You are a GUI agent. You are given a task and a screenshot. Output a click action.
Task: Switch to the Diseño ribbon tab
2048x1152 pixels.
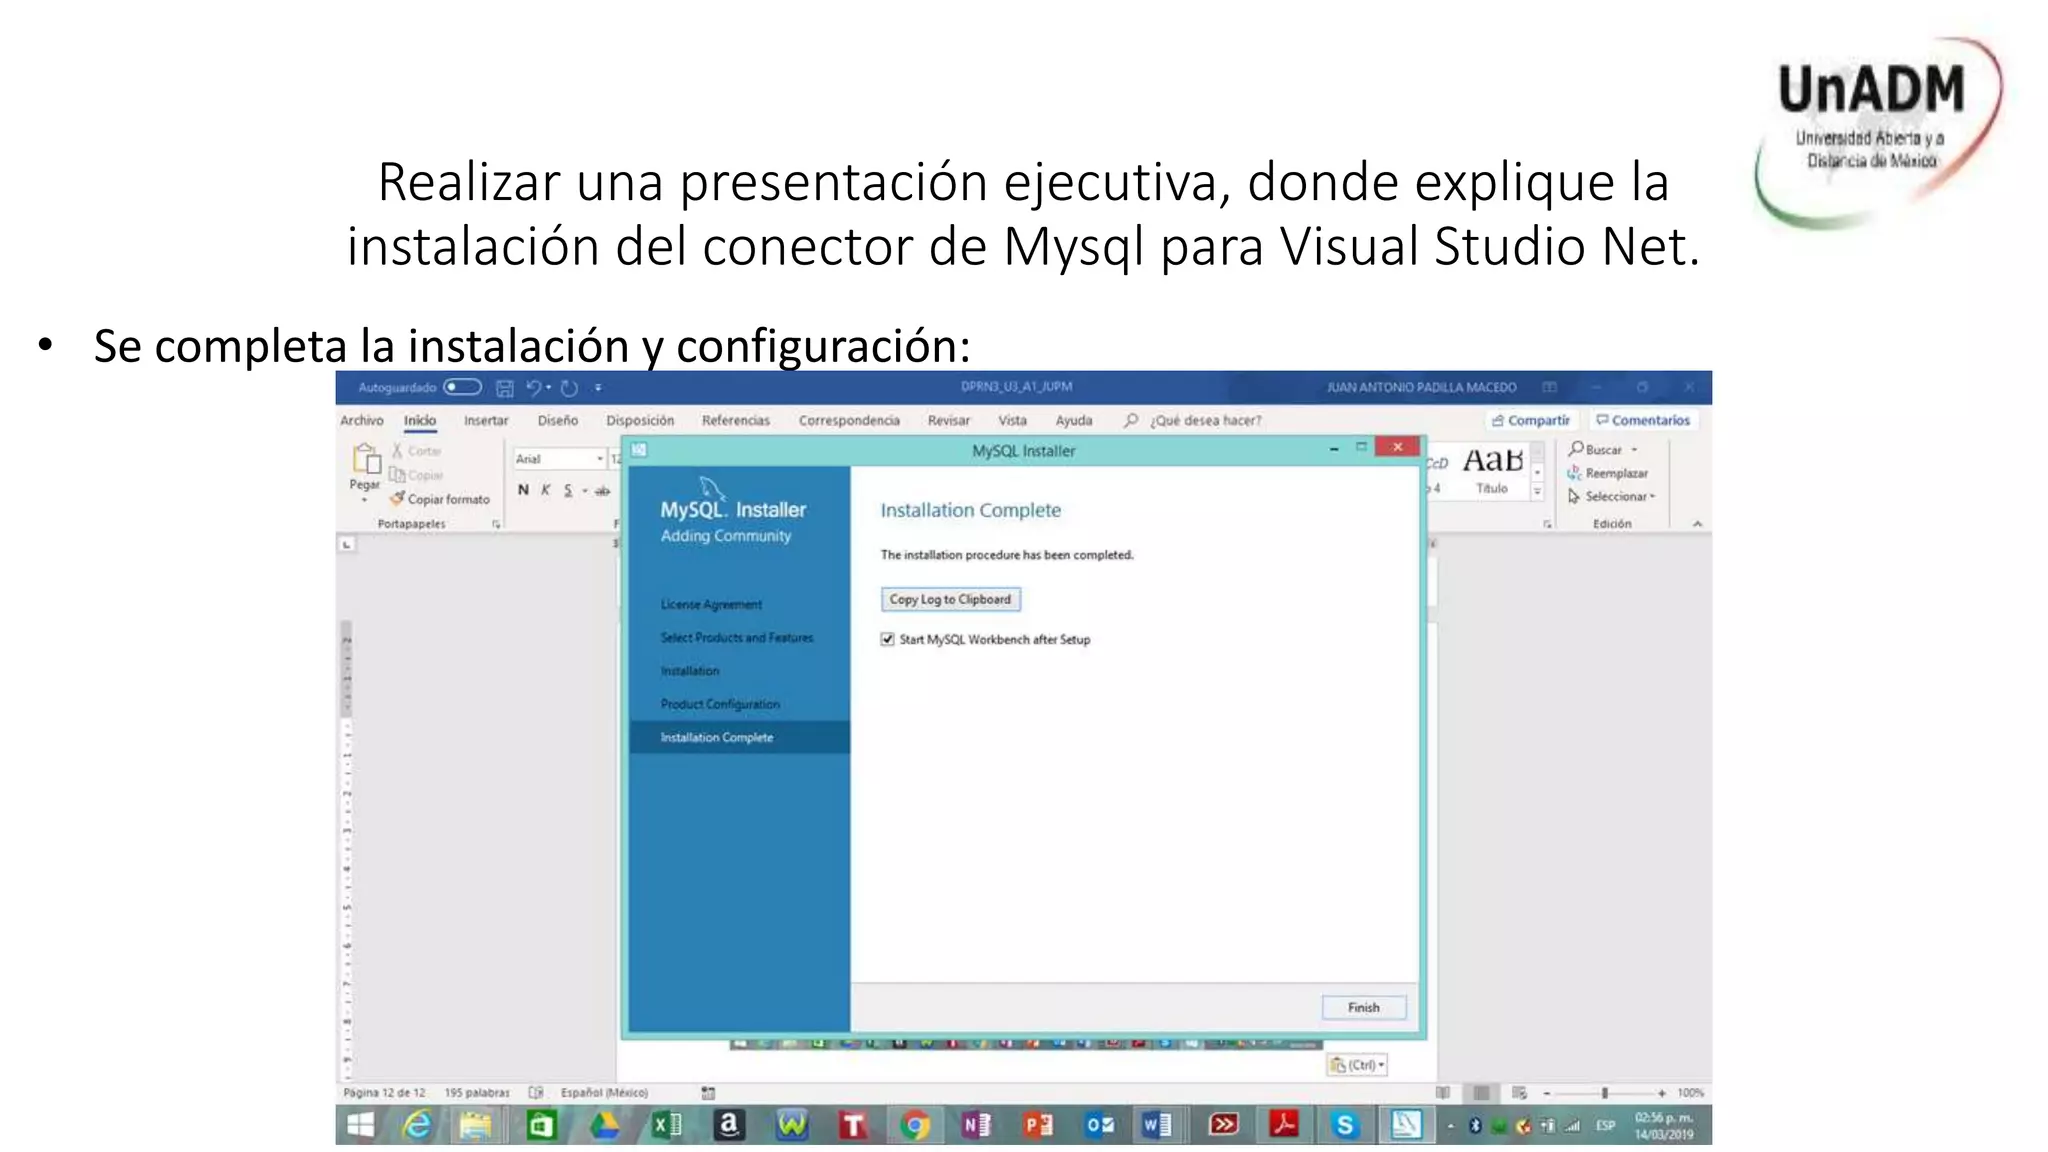coord(558,420)
